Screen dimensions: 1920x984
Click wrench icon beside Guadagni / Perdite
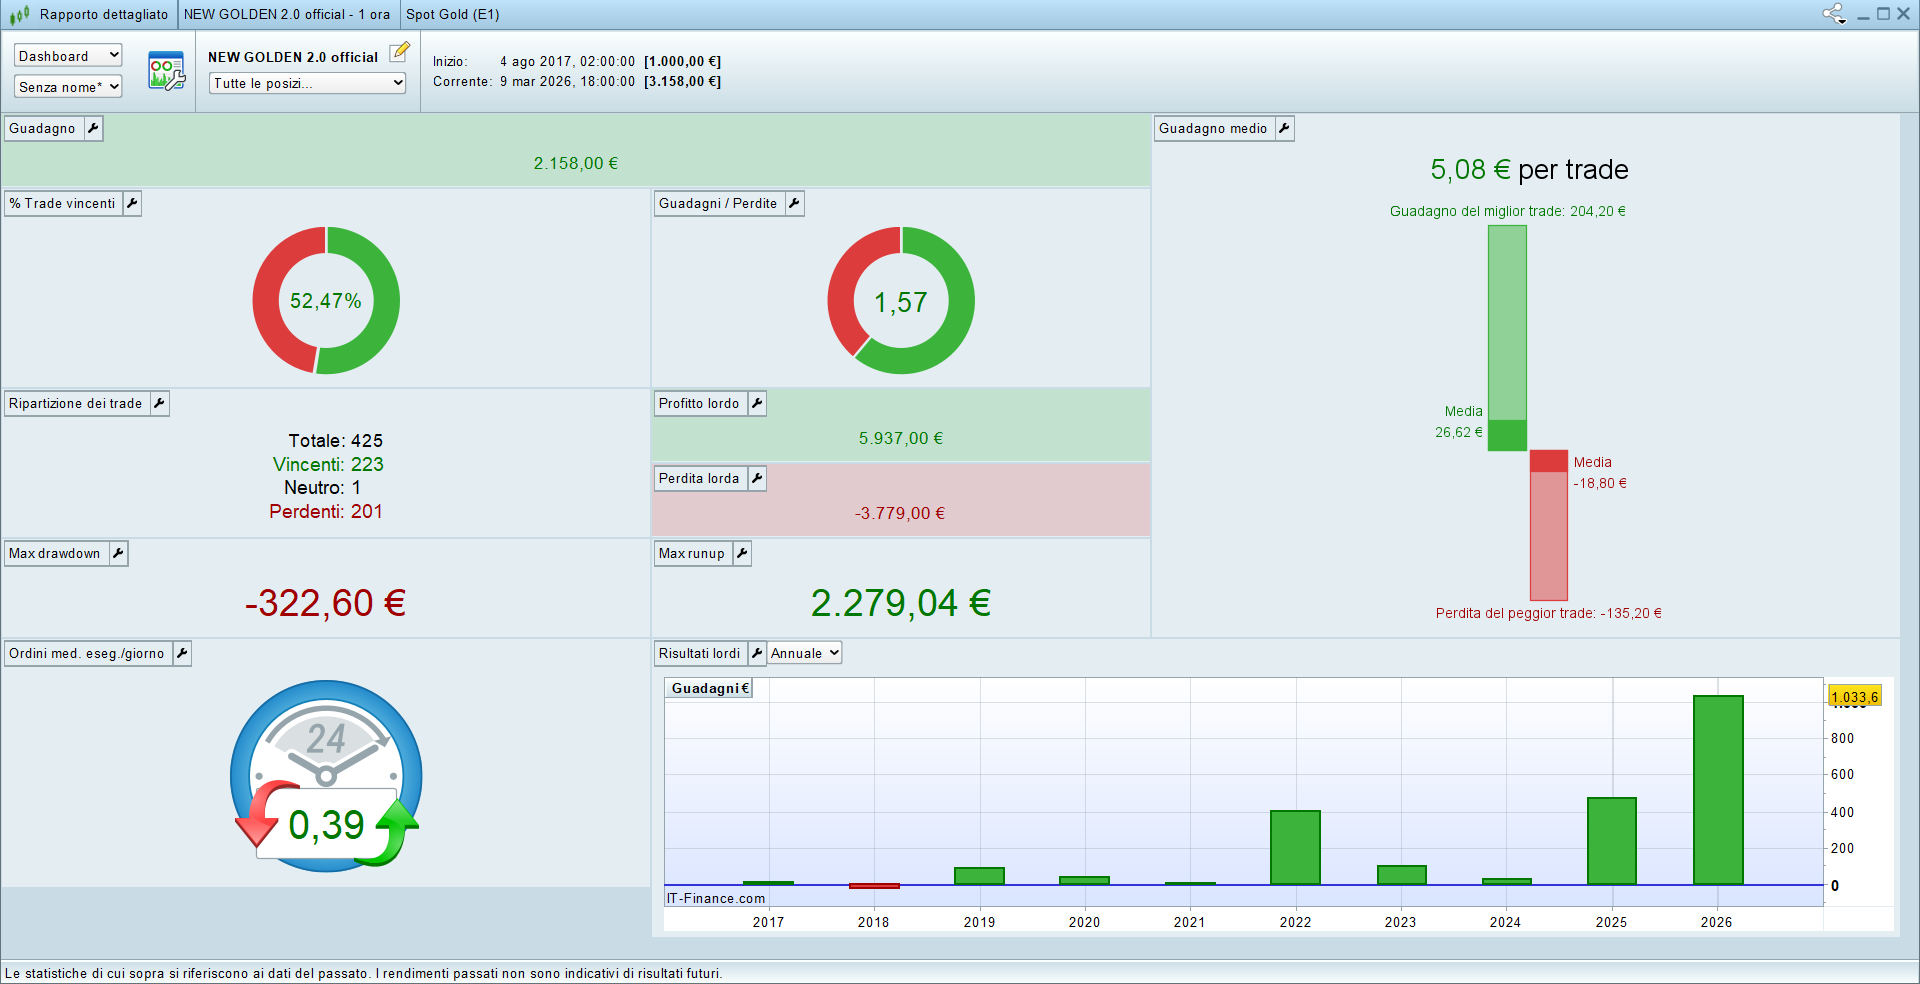tap(794, 203)
